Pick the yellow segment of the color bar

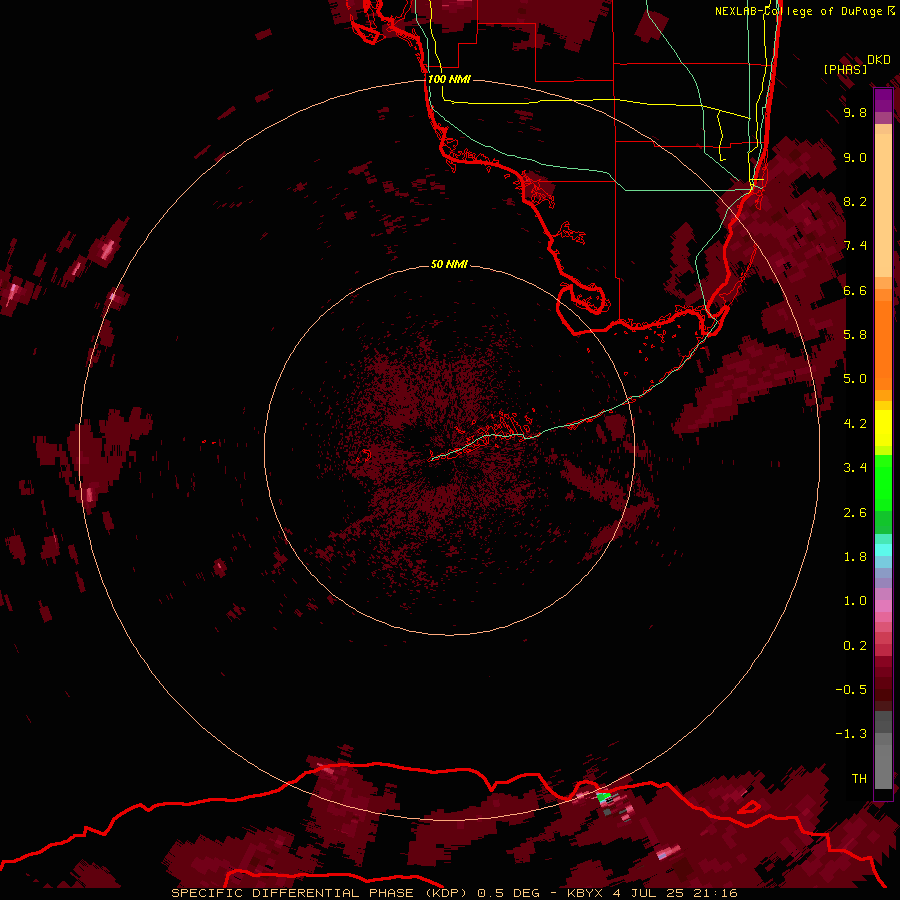[x=883, y=428]
